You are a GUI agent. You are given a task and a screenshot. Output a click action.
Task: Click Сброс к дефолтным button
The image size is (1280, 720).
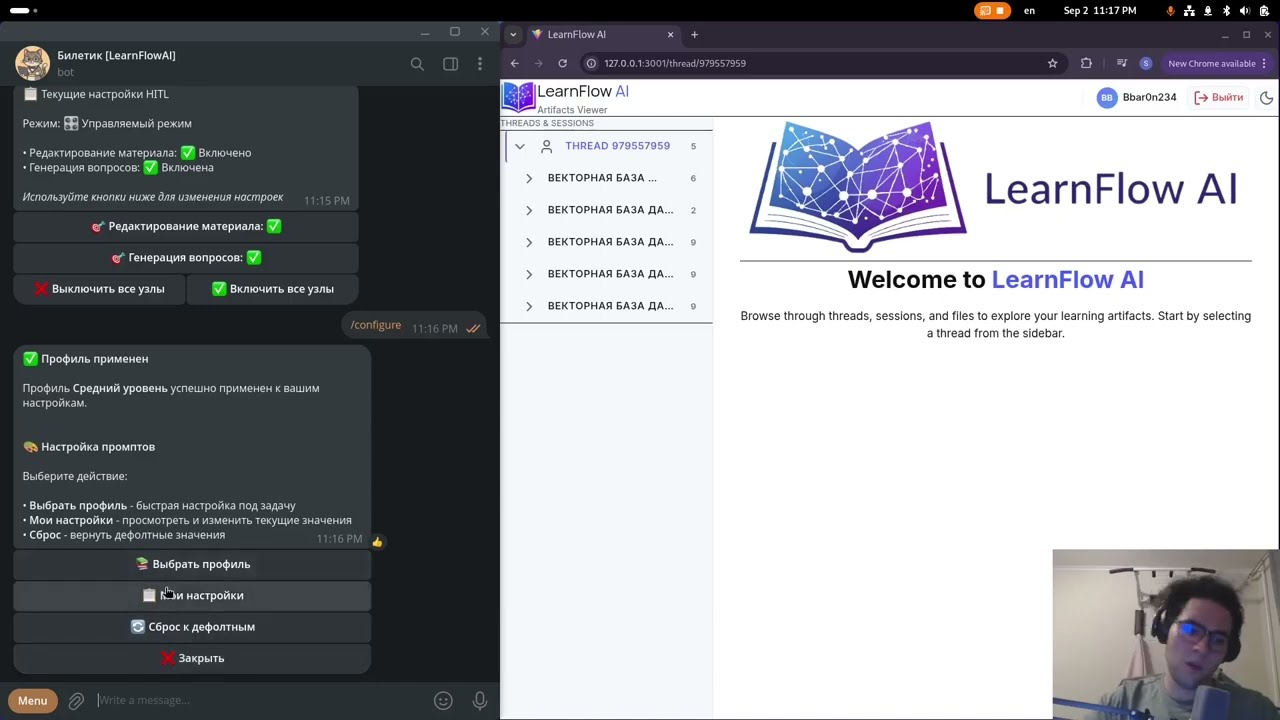tap(192, 627)
